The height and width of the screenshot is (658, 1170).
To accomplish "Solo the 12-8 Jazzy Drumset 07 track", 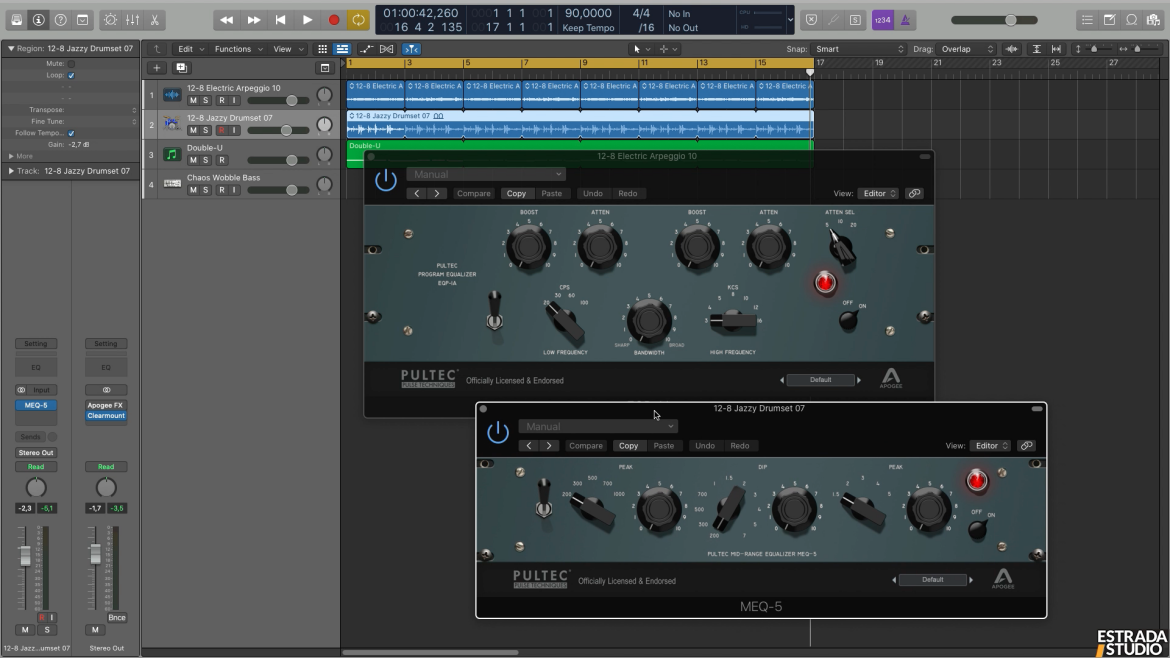I will click(x=206, y=131).
